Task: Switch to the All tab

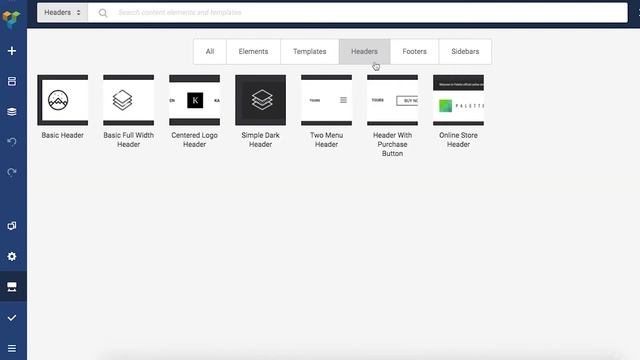Action: pyautogui.click(x=210, y=51)
